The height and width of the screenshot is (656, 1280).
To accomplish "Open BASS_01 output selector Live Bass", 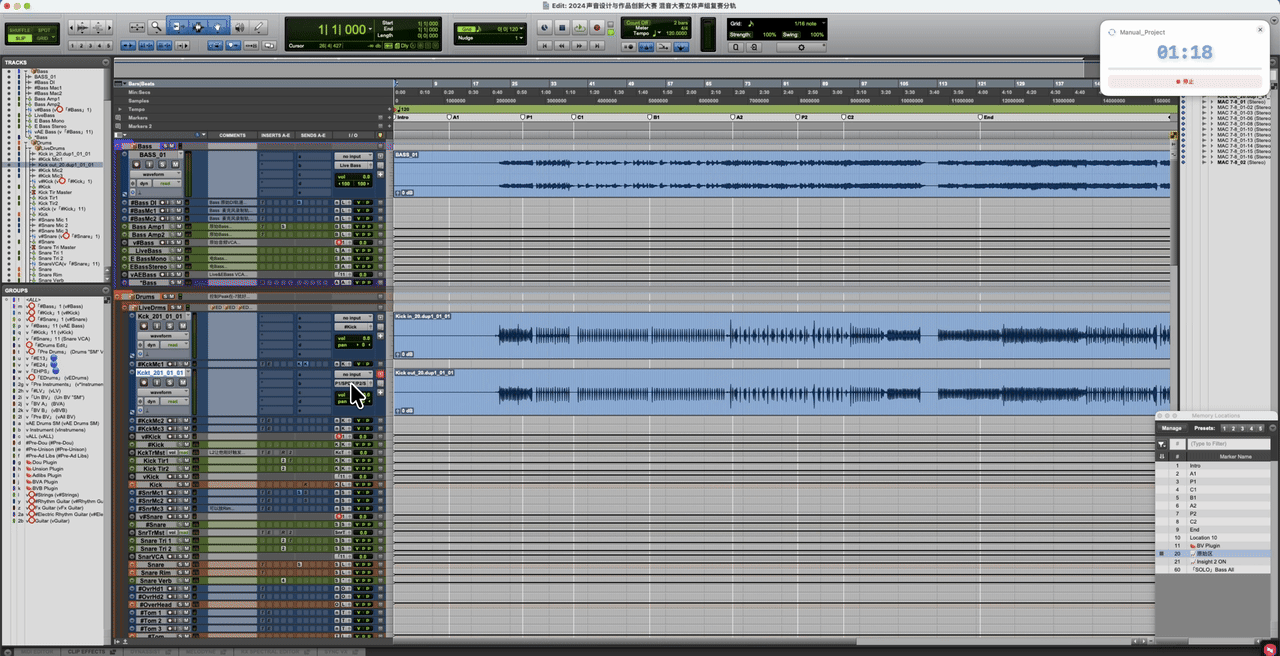I will coord(353,165).
